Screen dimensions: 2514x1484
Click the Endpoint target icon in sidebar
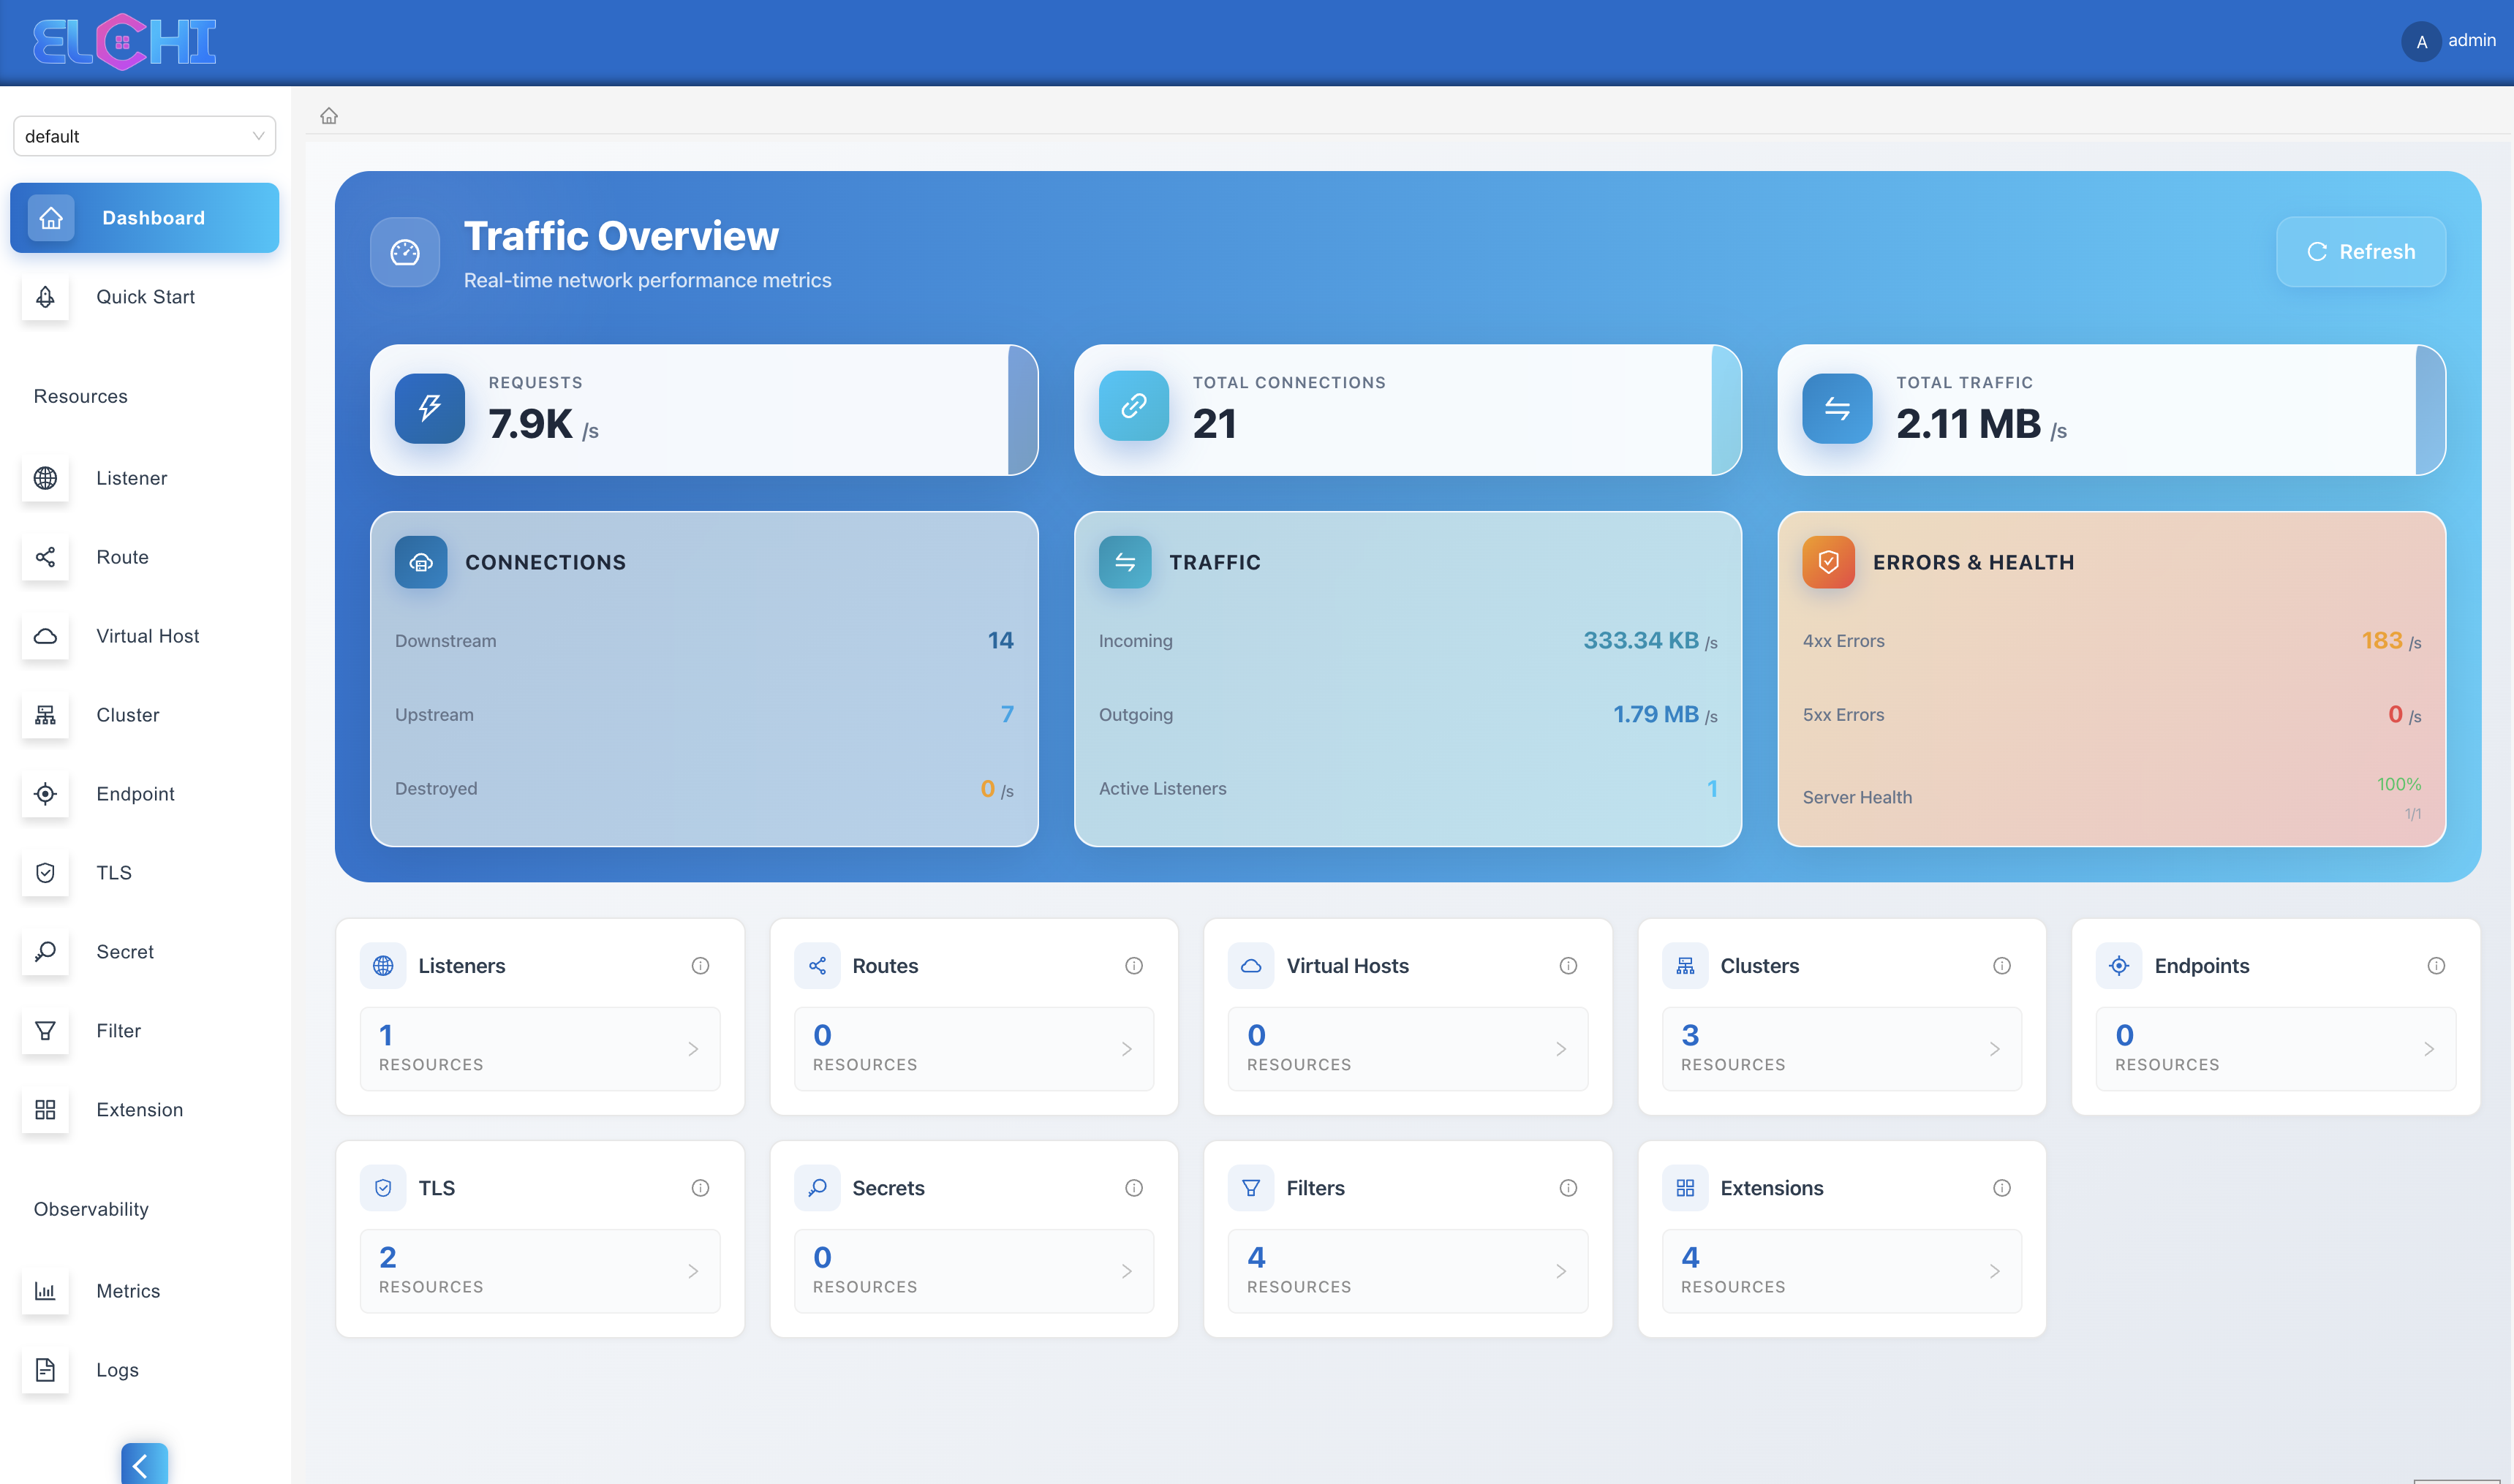[45, 794]
